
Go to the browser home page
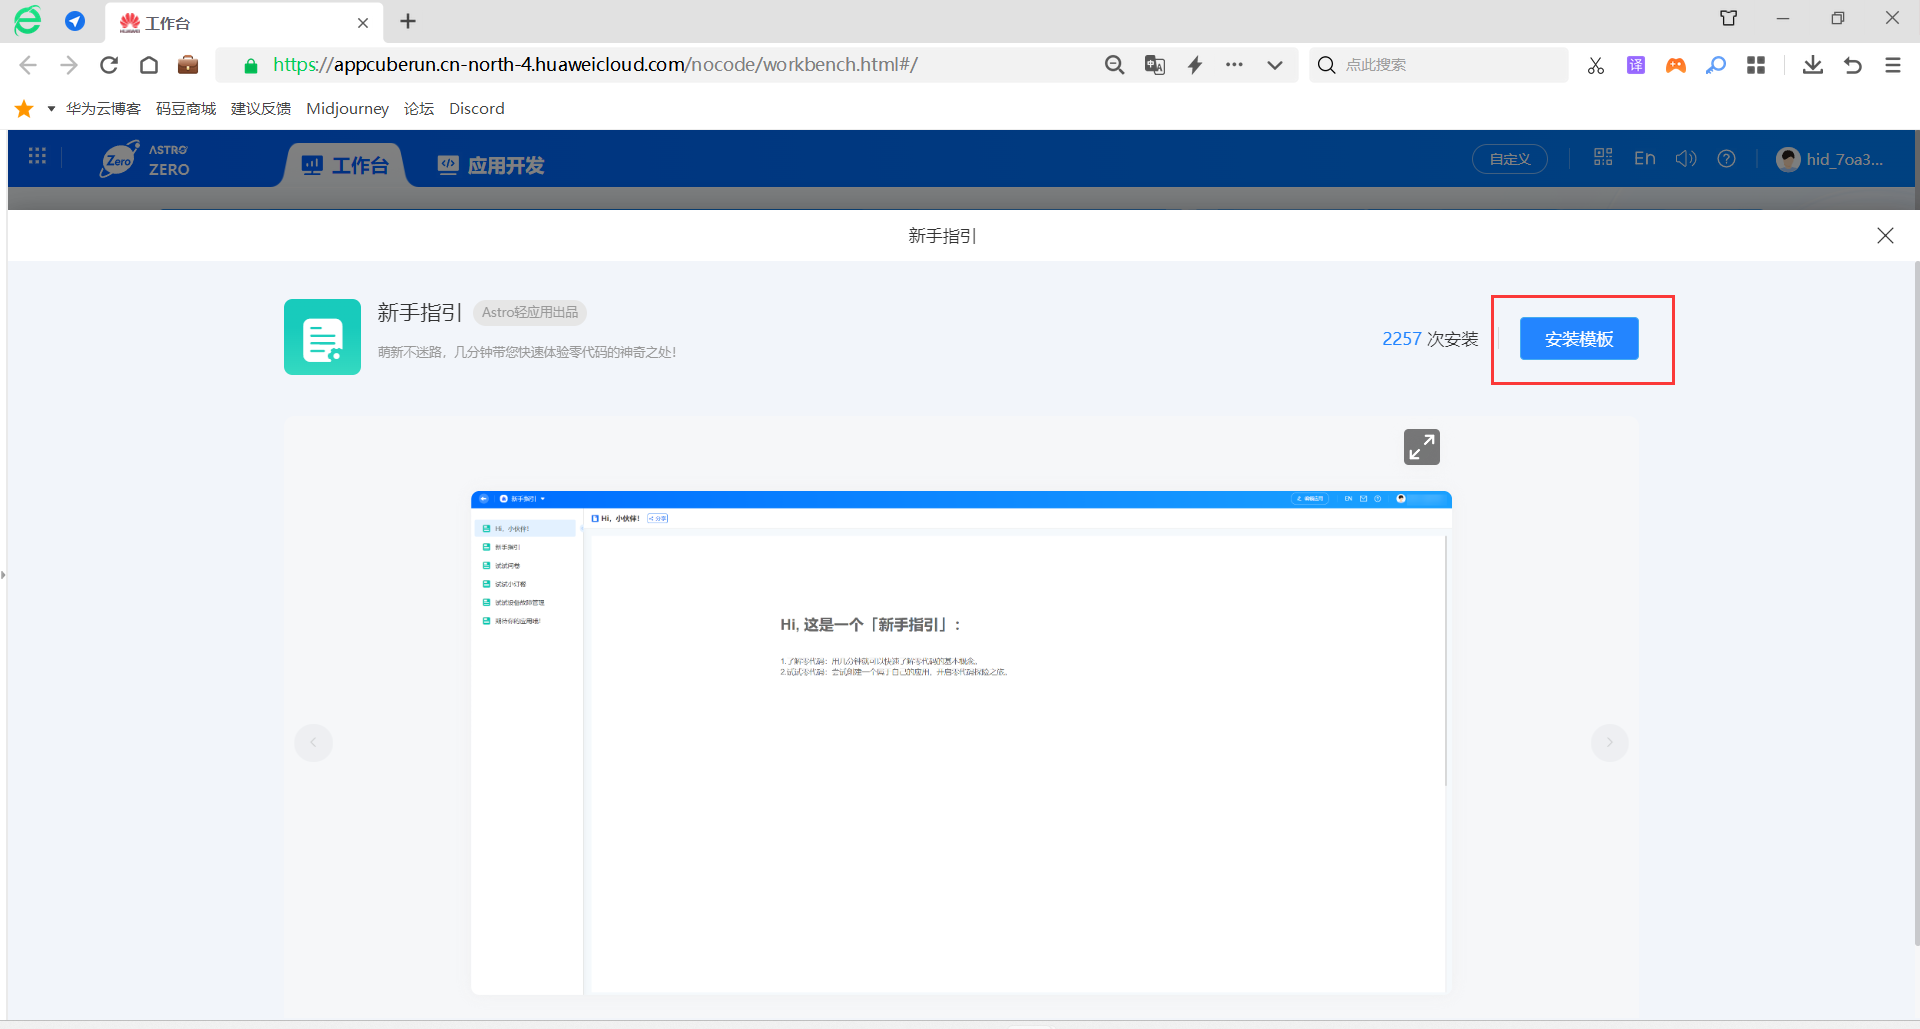pyautogui.click(x=149, y=65)
